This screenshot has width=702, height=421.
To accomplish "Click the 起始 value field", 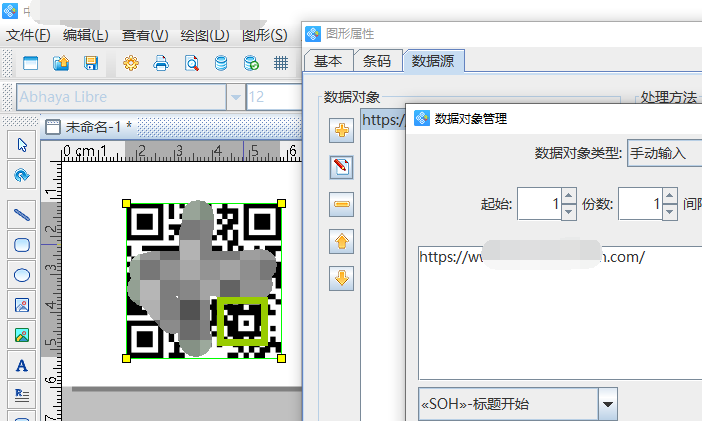I will tap(539, 204).
